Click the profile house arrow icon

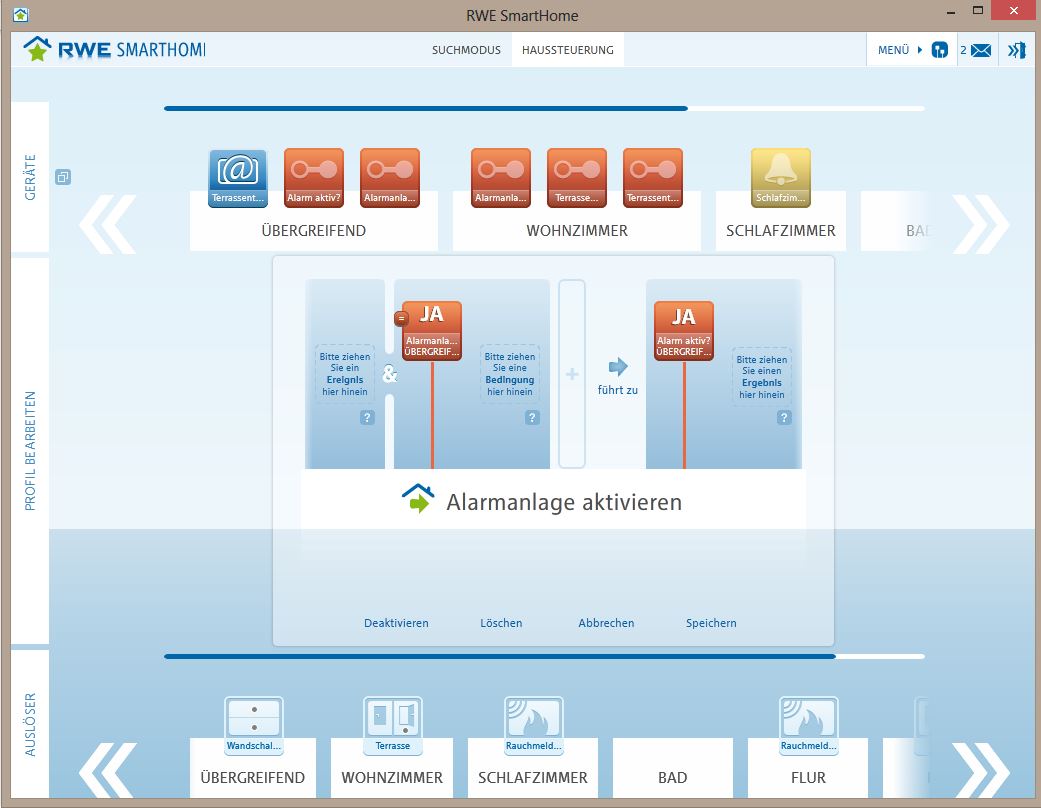coord(418,499)
